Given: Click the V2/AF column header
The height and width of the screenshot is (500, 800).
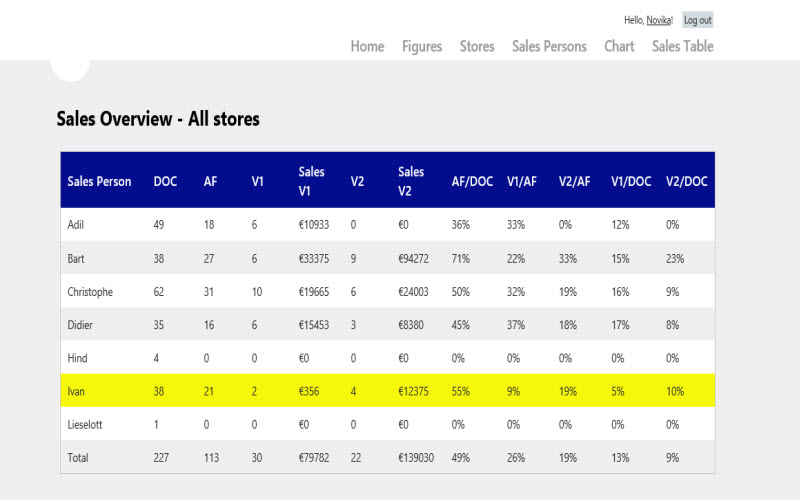Looking at the screenshot, I should [x=574, y=182].
